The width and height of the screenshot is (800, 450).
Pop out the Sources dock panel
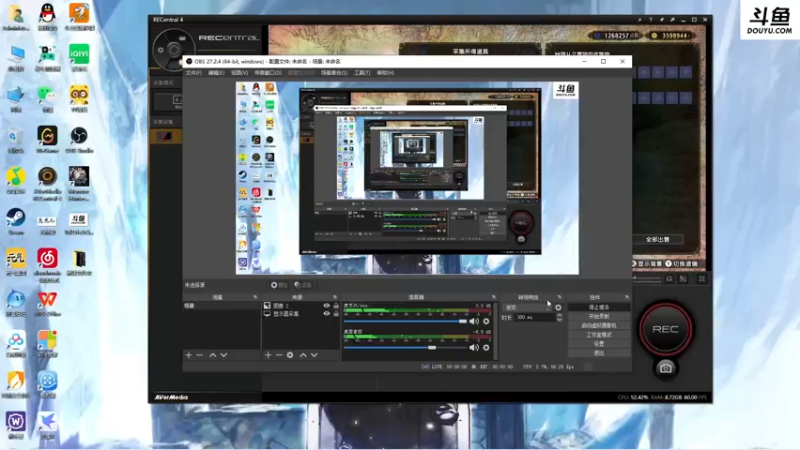click(335, 297)
